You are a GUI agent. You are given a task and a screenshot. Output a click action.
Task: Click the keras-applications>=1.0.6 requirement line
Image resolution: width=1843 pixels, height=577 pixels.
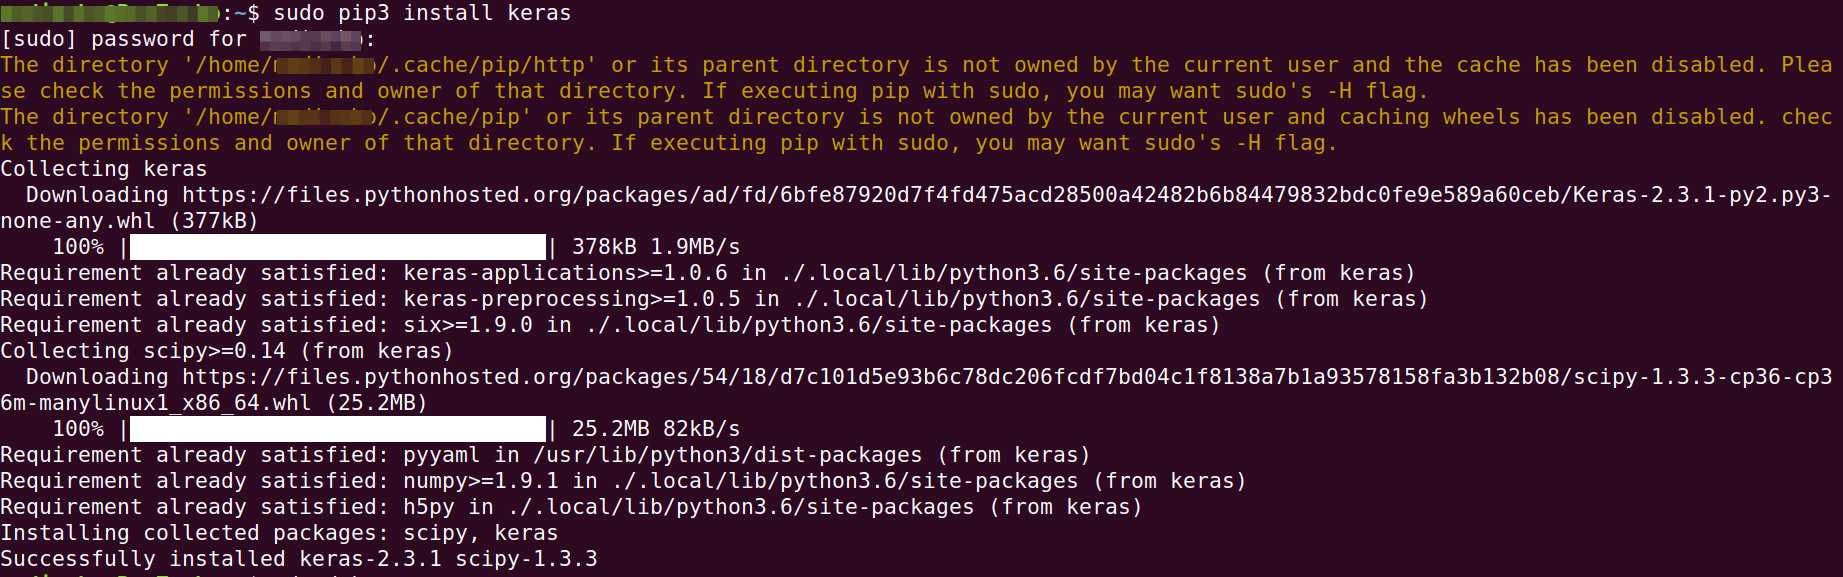[708, 273]
